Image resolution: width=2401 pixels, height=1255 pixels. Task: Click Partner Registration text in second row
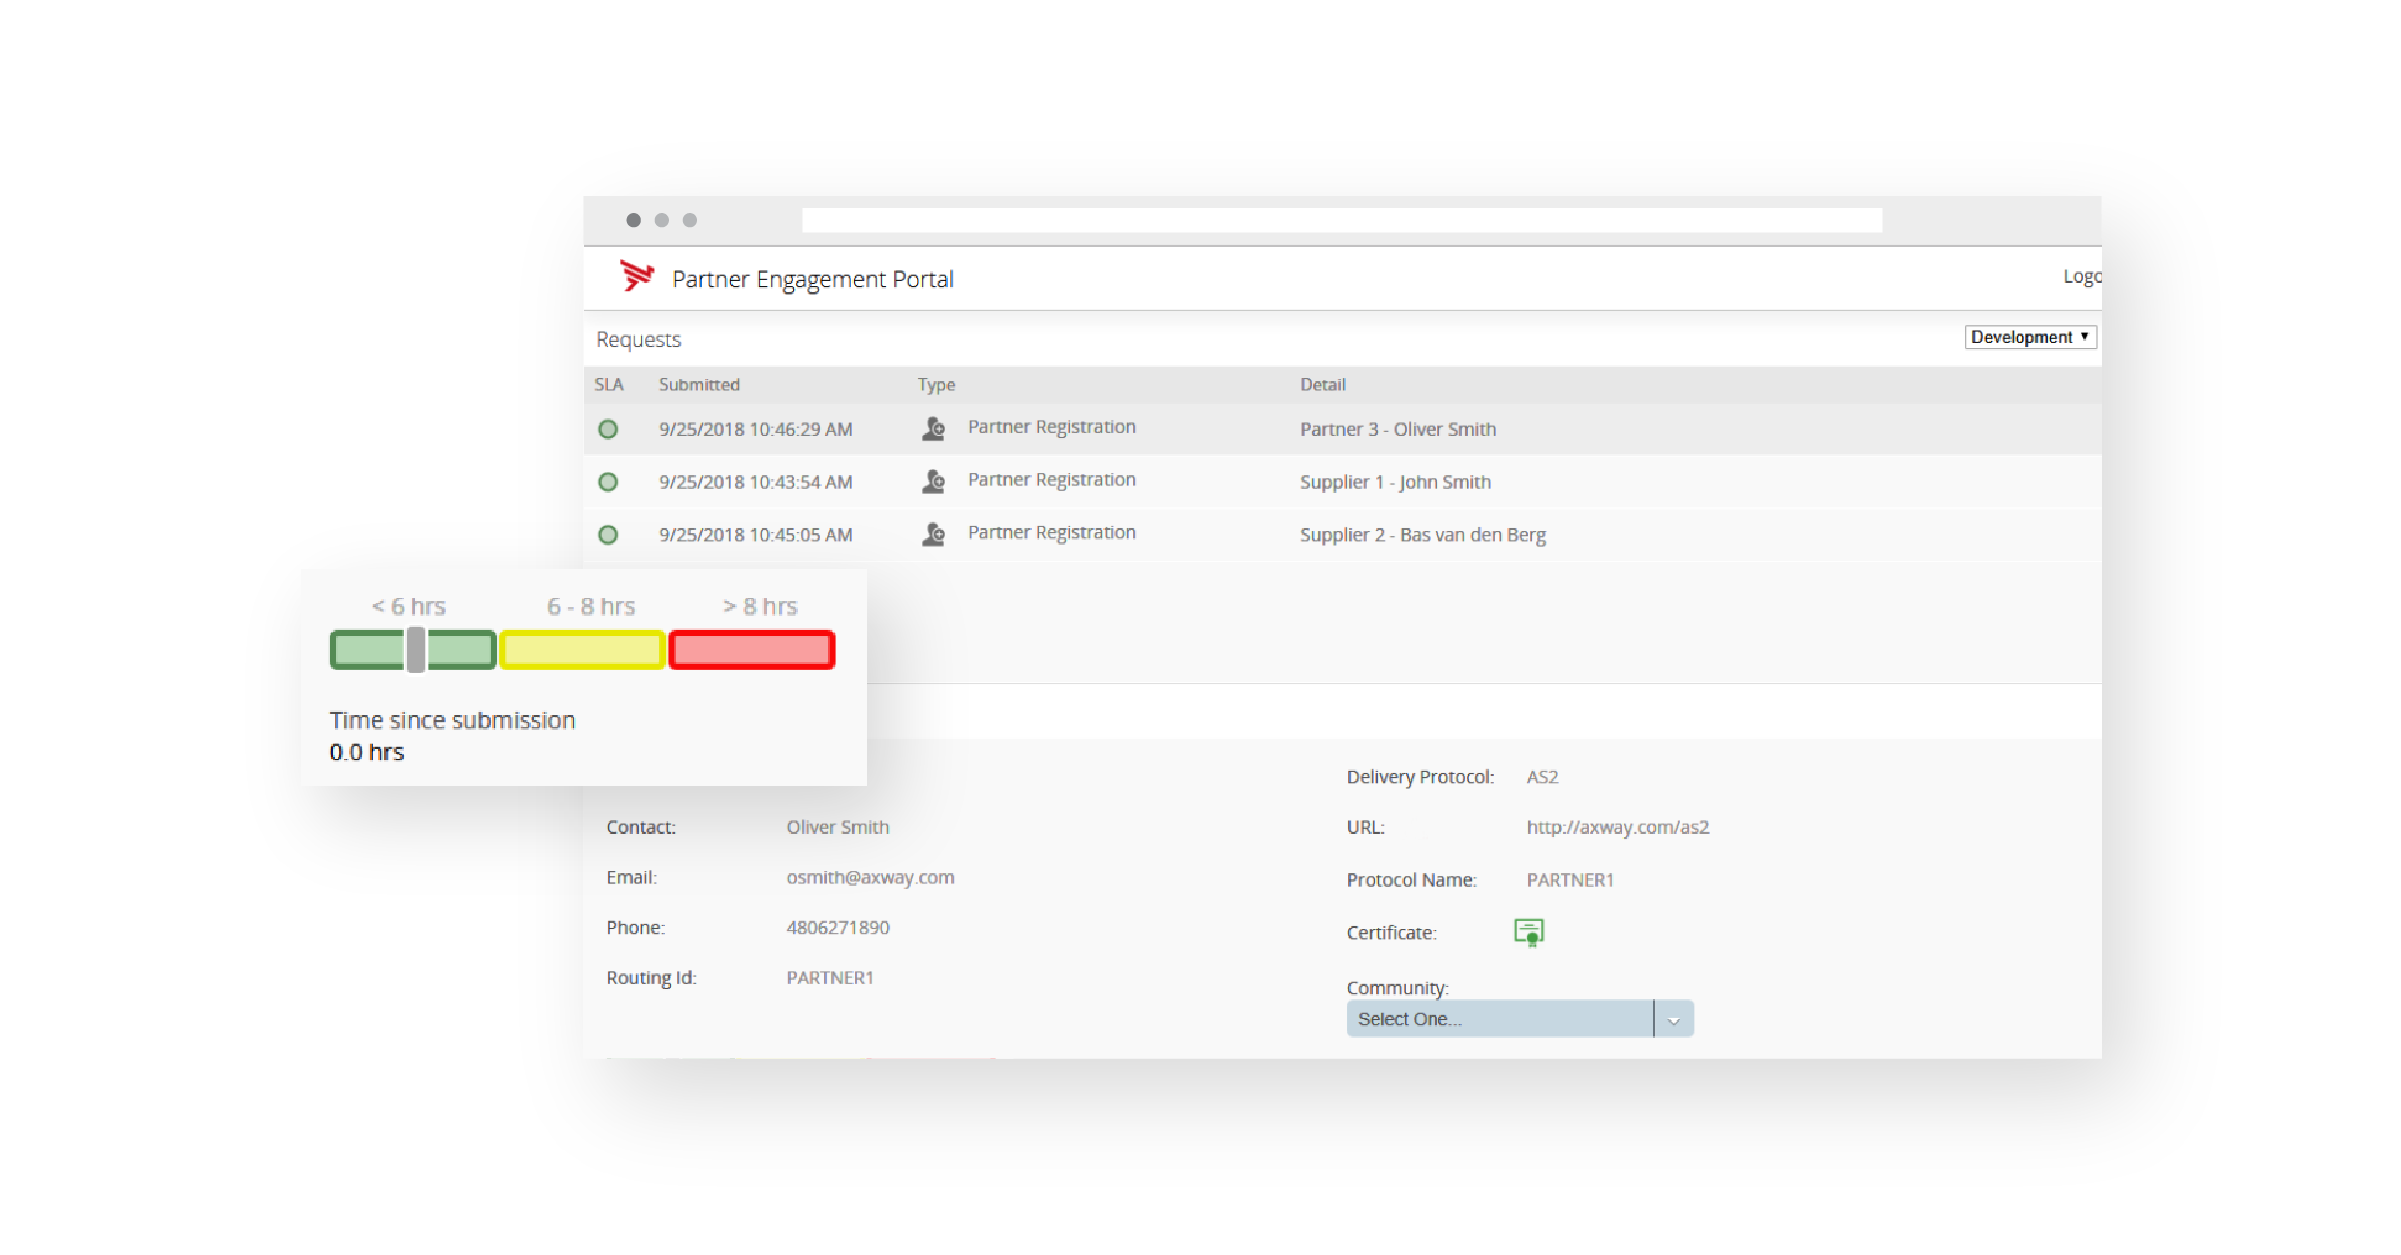1051,480
